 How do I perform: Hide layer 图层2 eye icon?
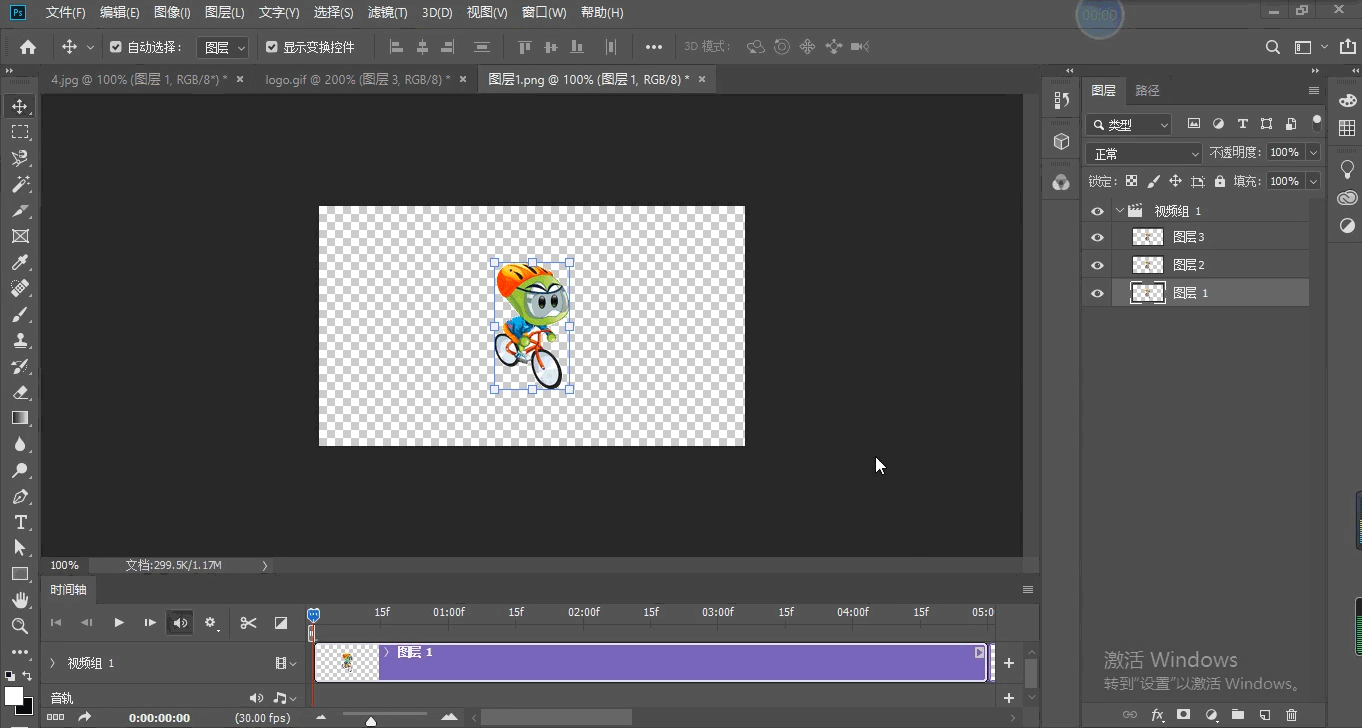[1097, 265]
